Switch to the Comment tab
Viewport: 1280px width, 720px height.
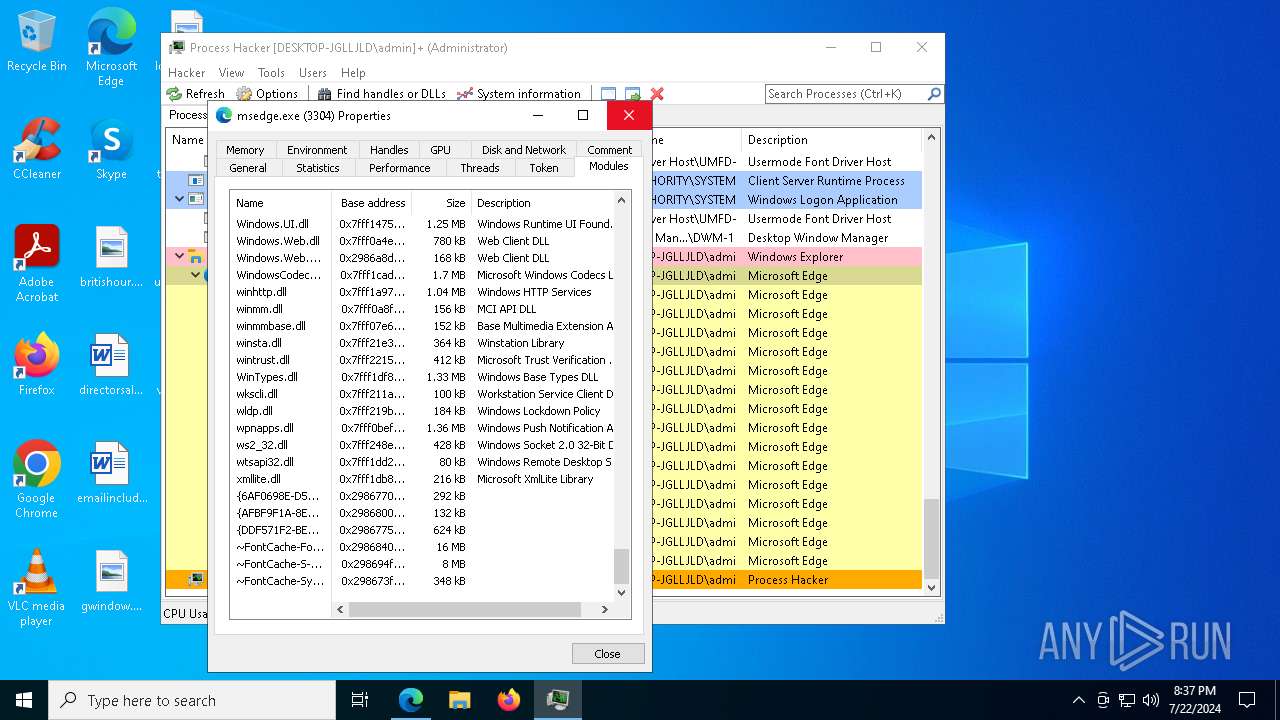click(x=610, y=150)
